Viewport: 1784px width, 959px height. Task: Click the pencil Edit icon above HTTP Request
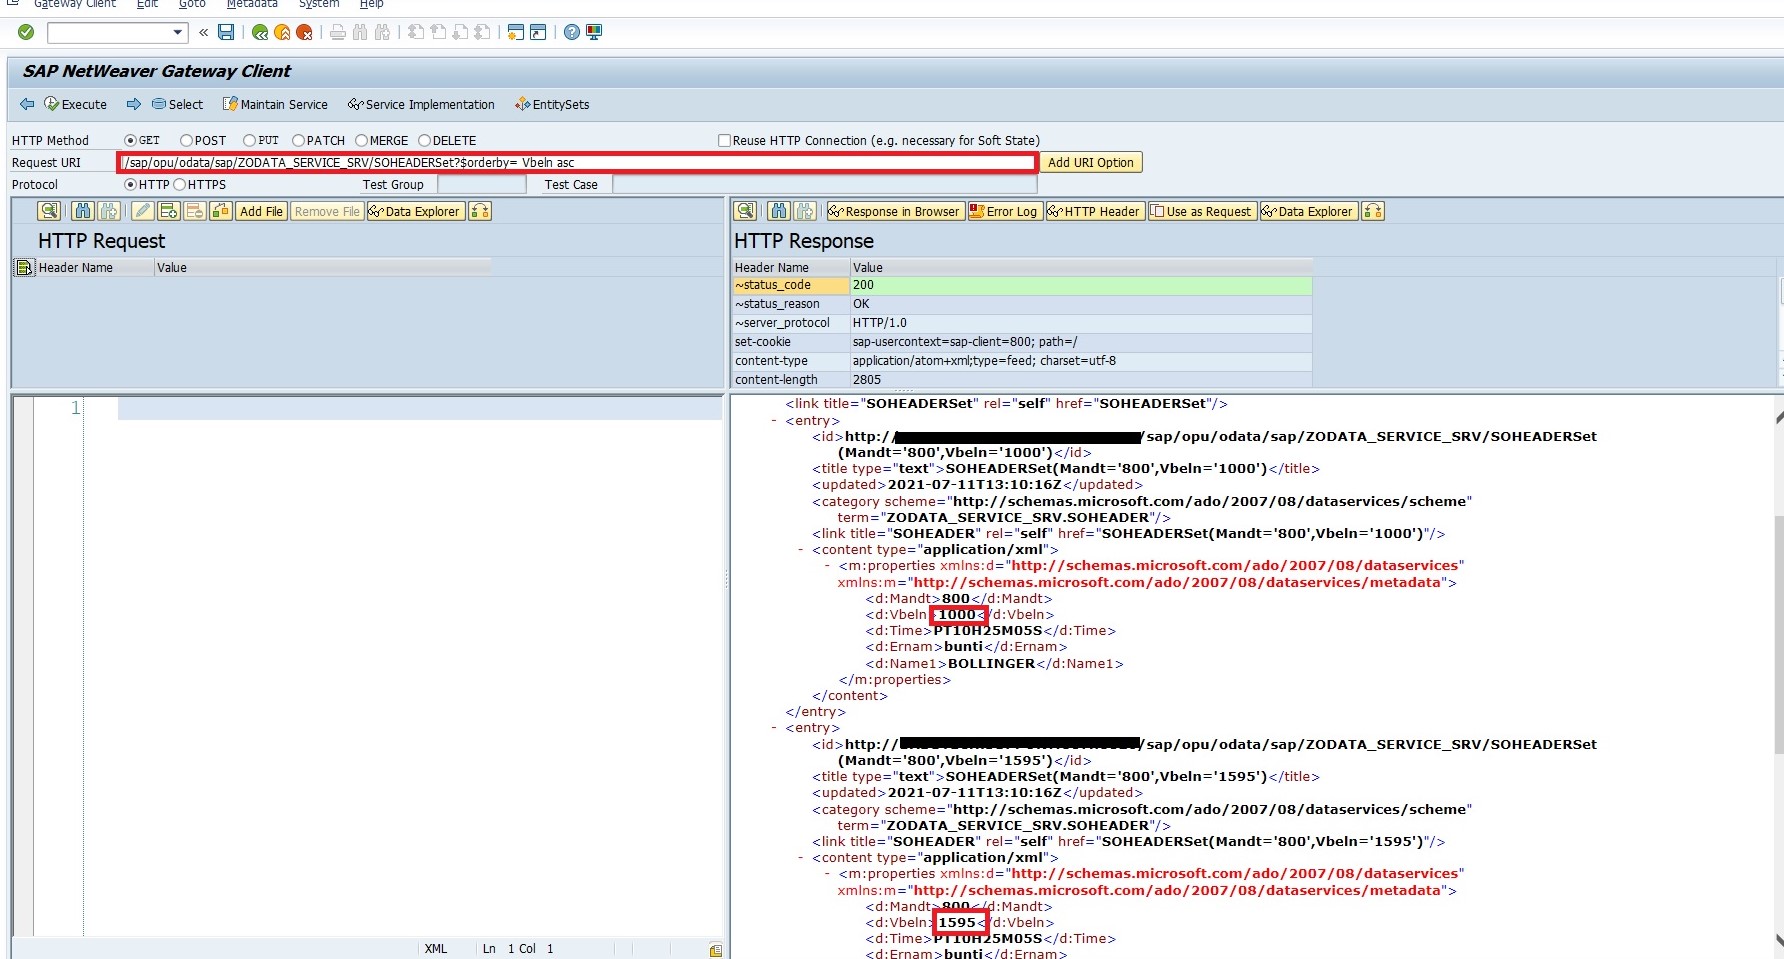(142, 211)
